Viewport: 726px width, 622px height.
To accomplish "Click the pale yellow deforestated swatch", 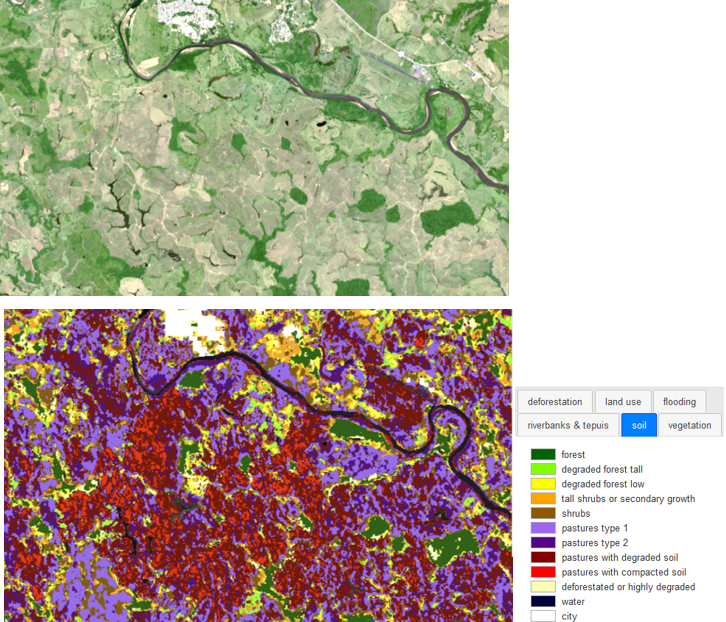I will point(543,587).
